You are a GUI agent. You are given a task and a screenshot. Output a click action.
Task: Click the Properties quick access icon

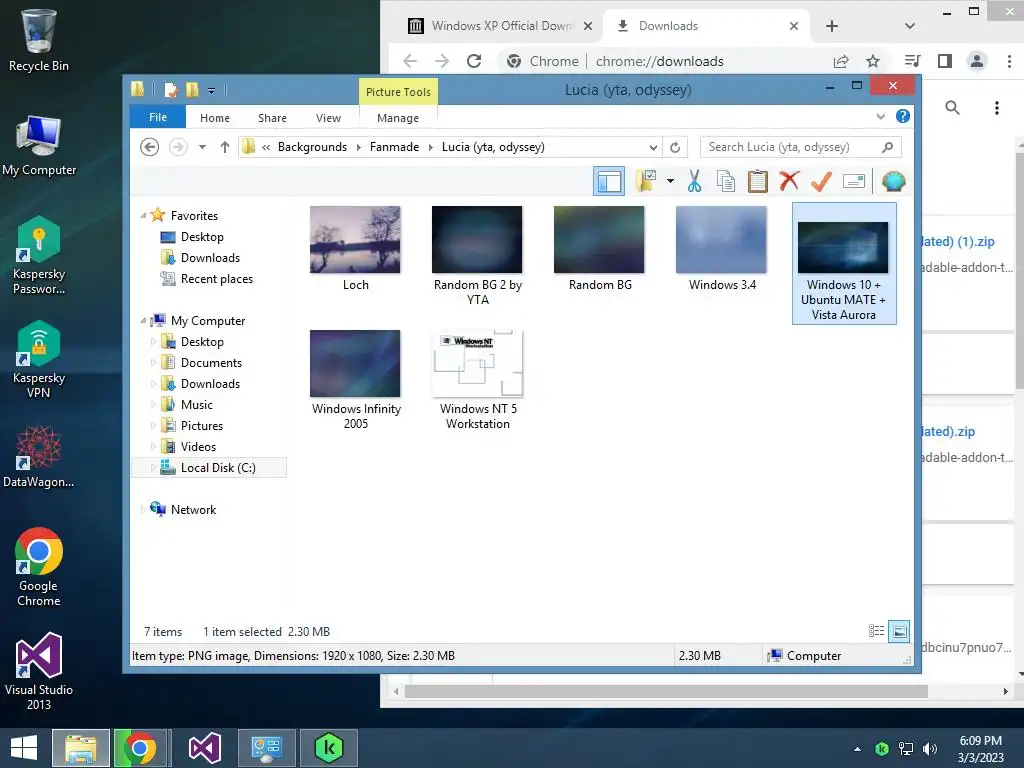[170, 89]
